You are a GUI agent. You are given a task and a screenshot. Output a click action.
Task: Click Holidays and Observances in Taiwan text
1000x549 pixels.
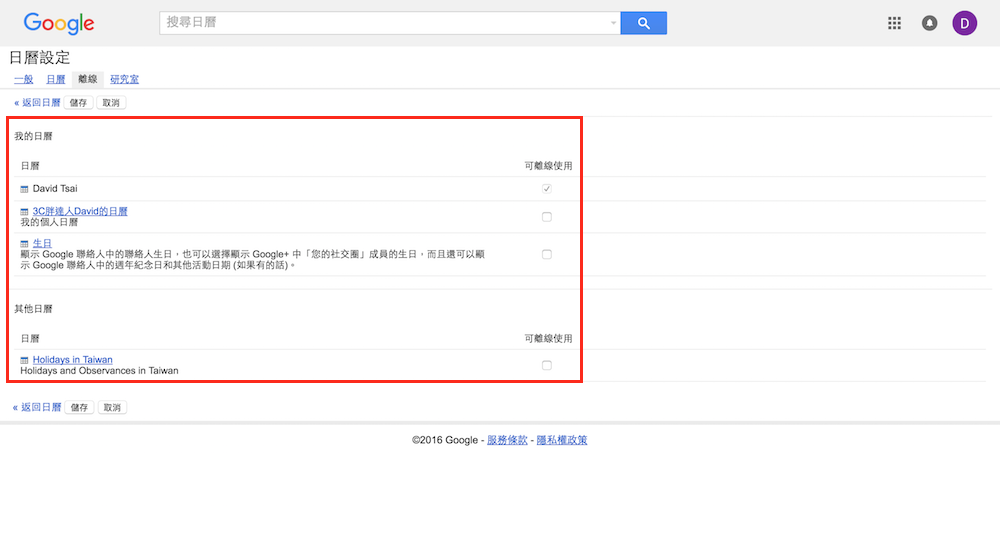(99, 370)
